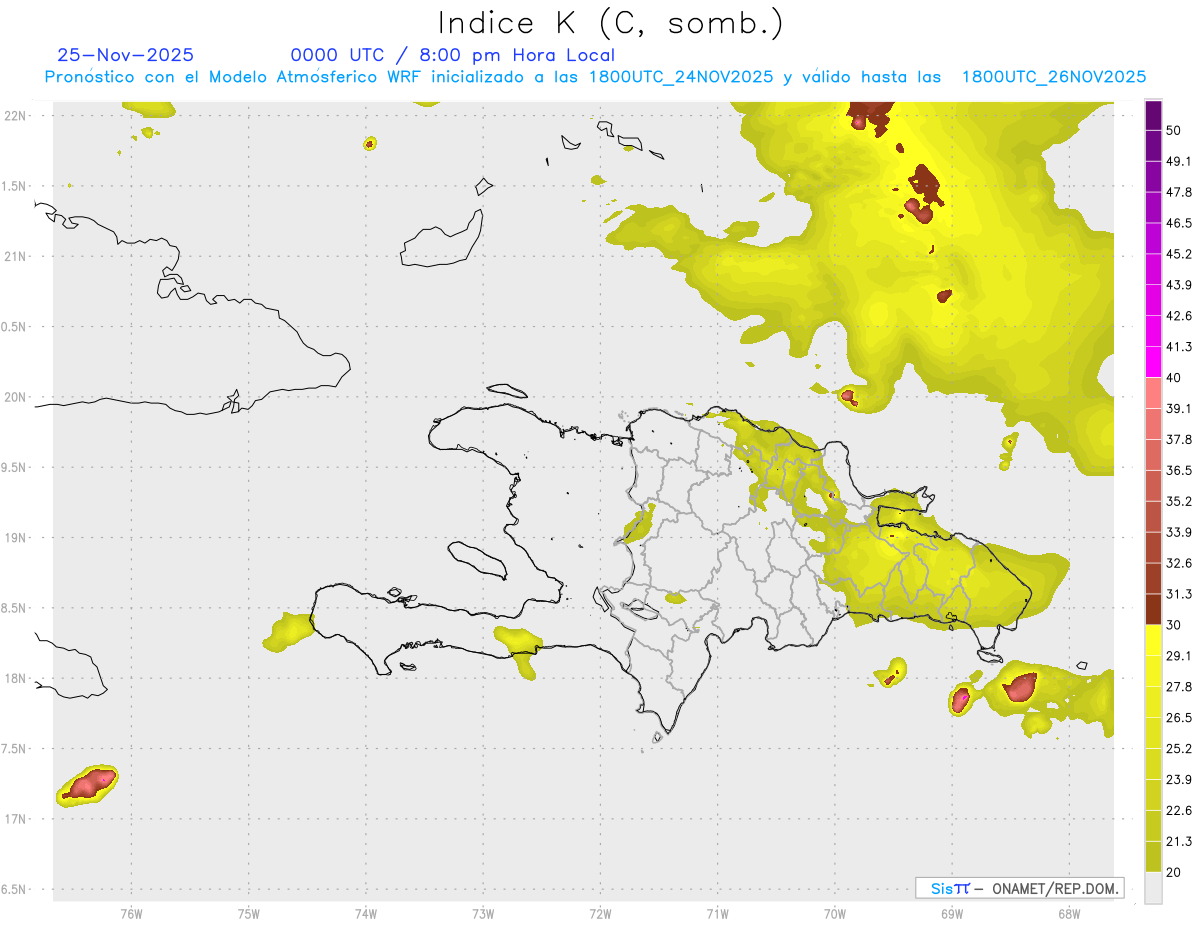Click legend value '27.8'
The width and height of the screenshot is (1200, 927).
tap(1178, 687)
